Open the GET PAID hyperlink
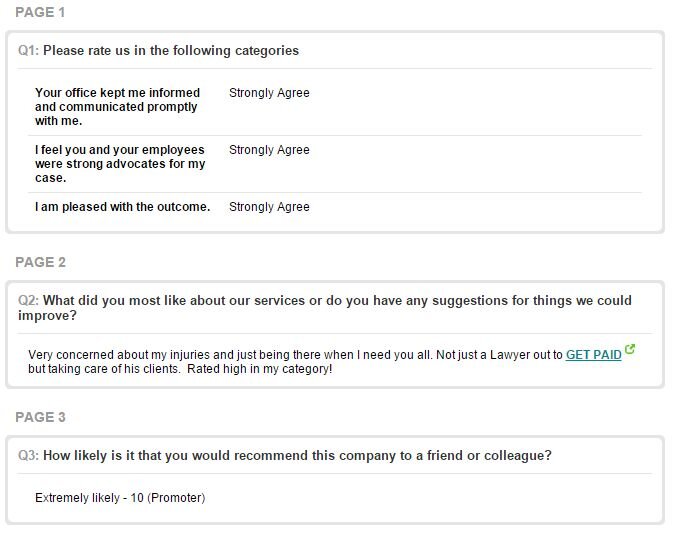Viewport: 675px width, 534px height. coord(594,355)
